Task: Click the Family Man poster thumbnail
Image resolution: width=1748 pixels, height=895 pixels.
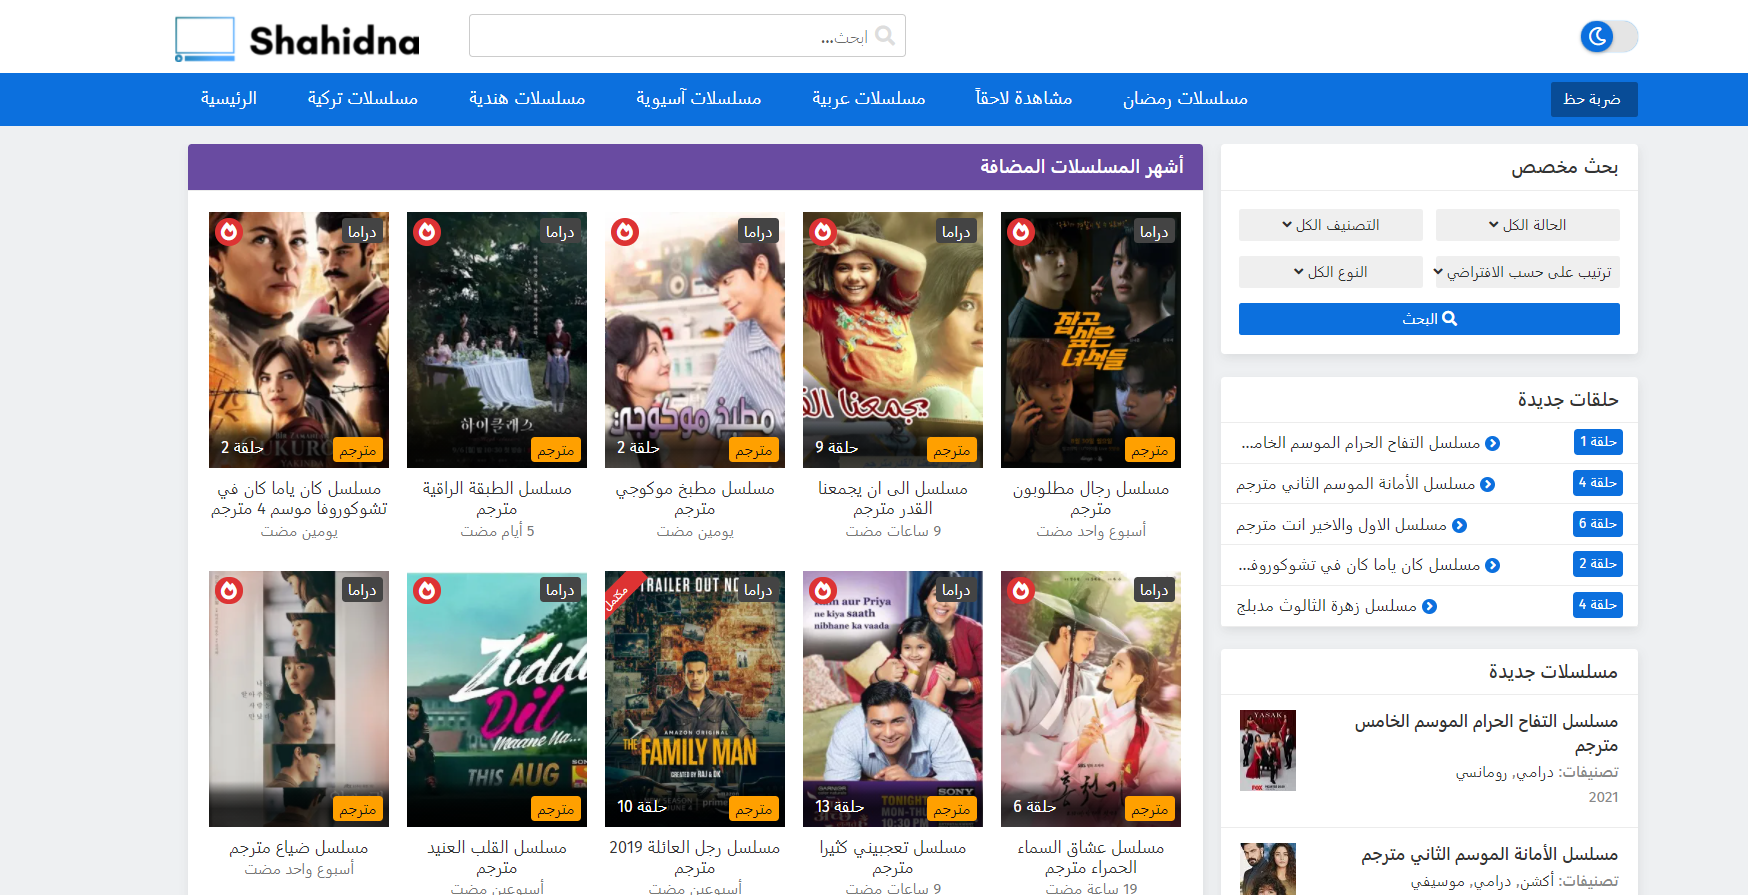Action: pos(695,699)
